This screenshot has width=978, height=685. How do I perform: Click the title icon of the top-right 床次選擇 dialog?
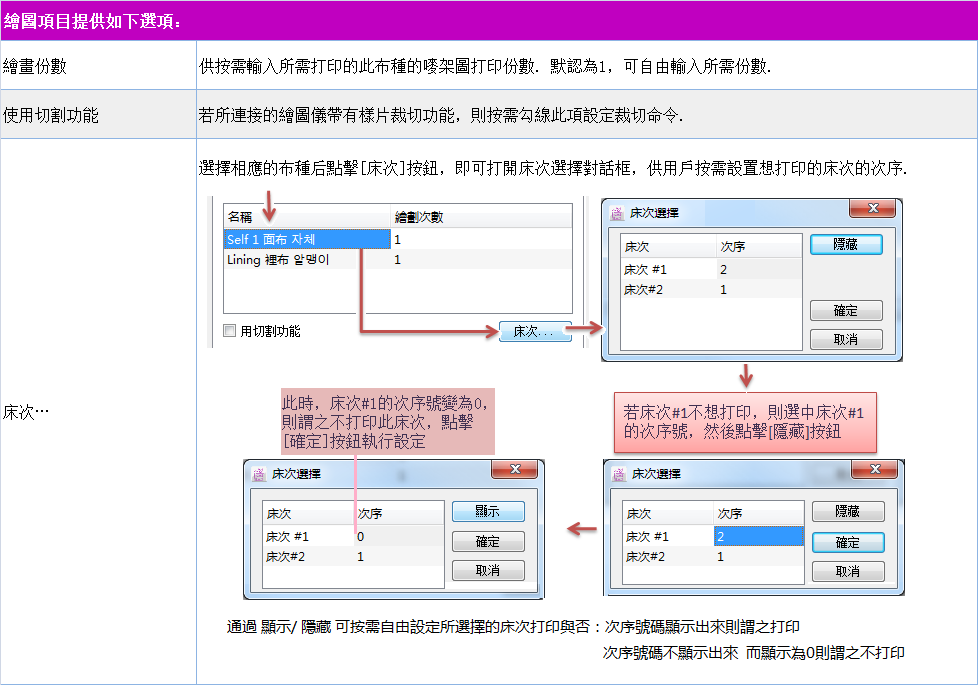pyautogui.click(x=616, y=213)
